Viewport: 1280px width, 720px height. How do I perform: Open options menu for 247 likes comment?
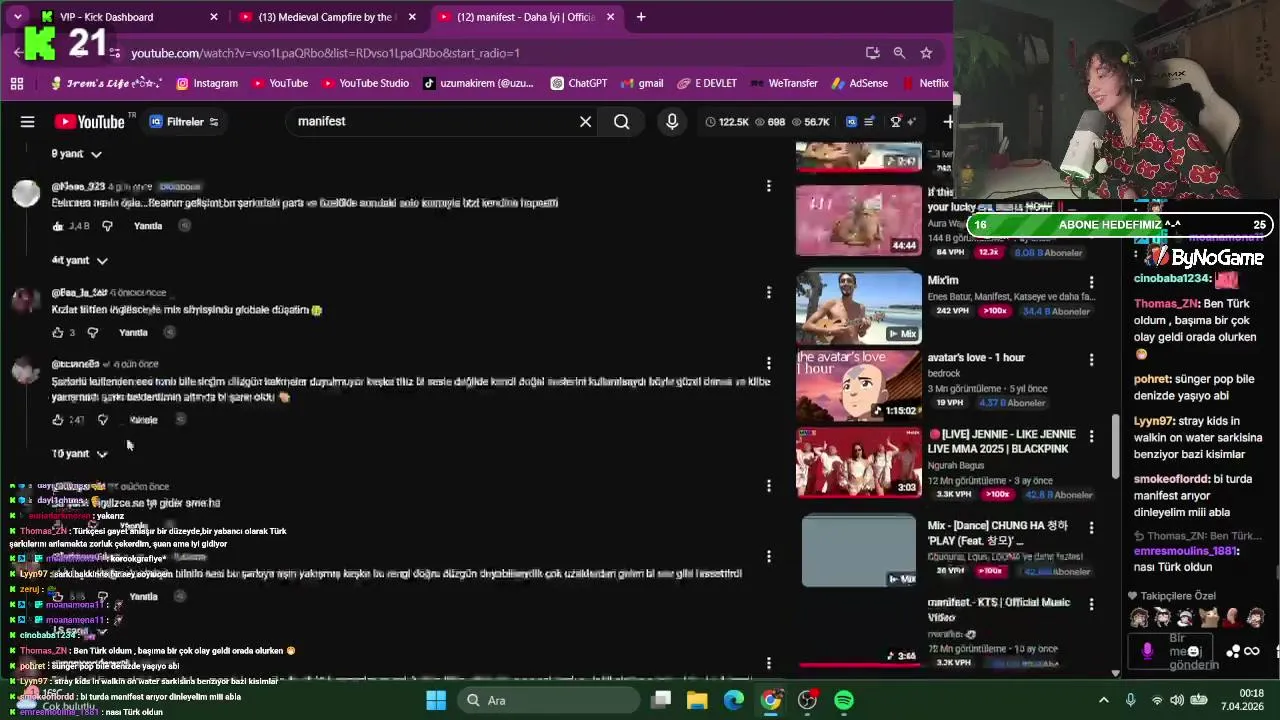pyautogui.click(x=768, y=363)
